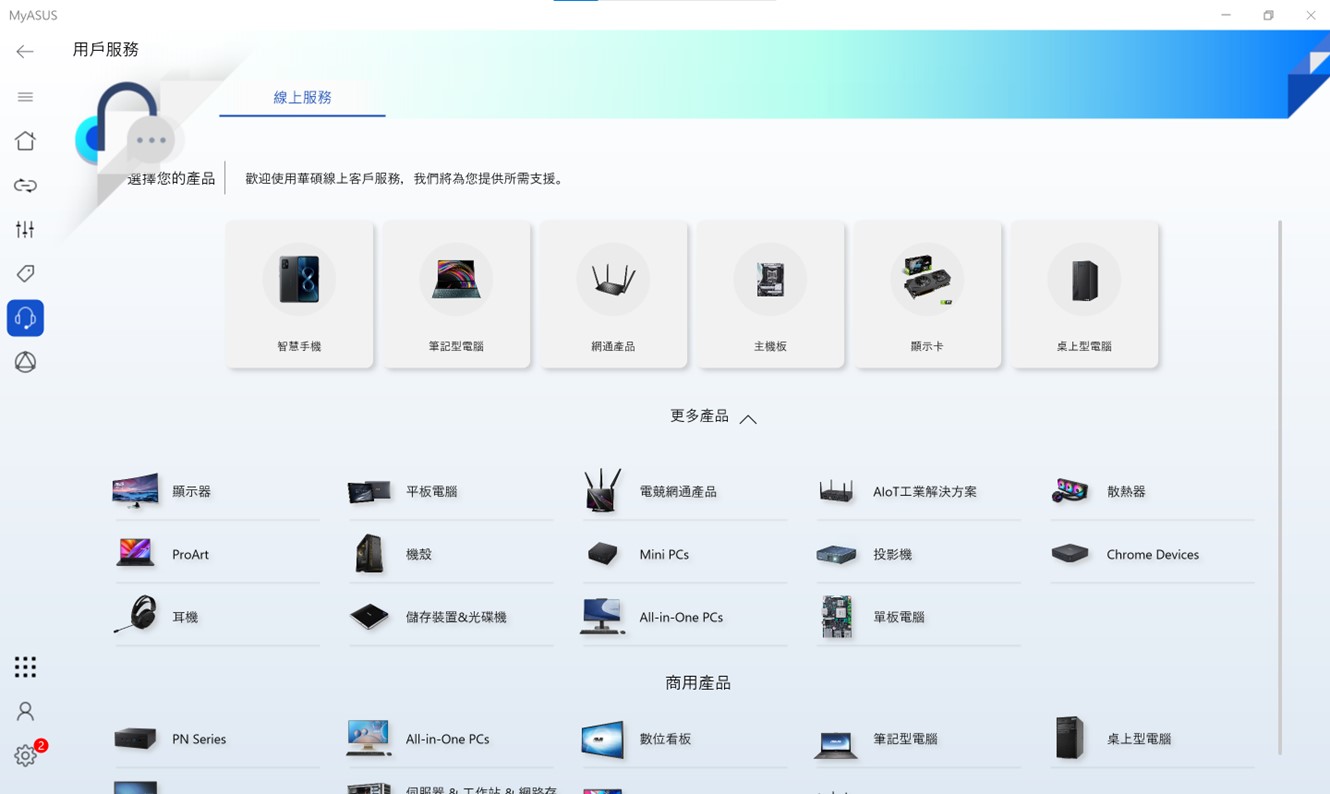
Task: Choose the 桌上型電腦 product card
Action: coord(1084,294)
